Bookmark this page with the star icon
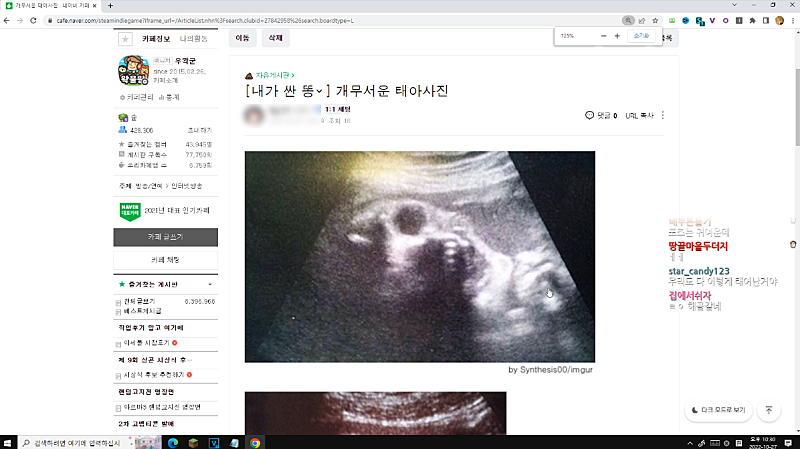The image size is (800, 449). [655, 20]
